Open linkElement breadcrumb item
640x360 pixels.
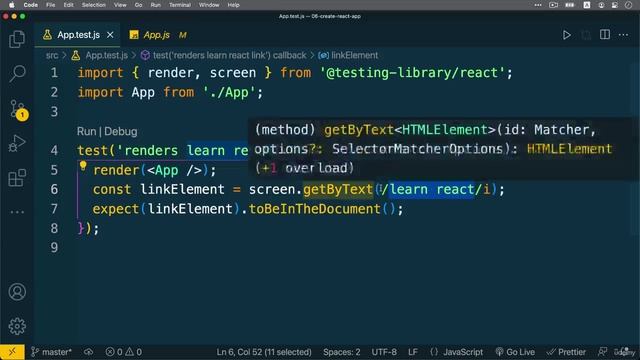click(x=354, y=56)
